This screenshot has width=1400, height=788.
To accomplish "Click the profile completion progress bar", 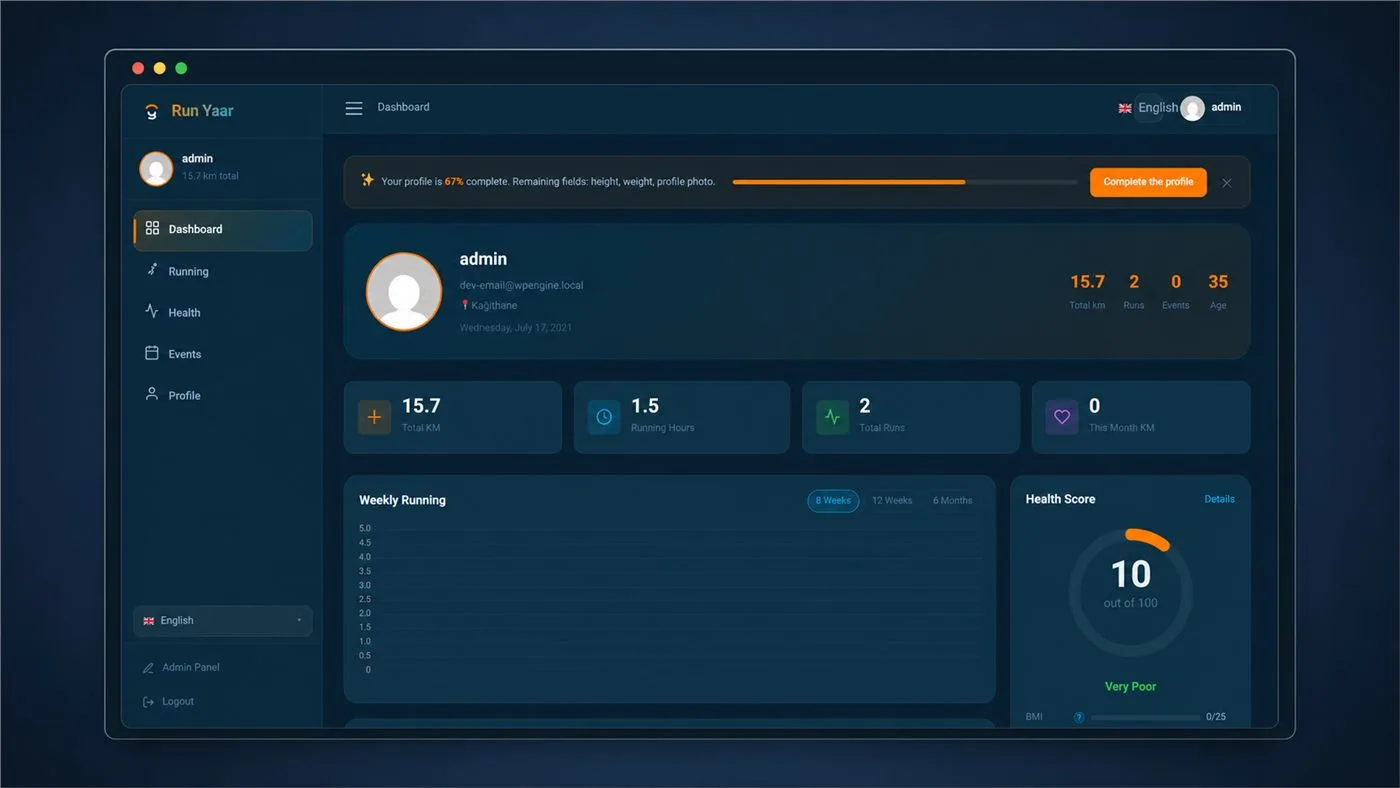I will click(905, 182).
